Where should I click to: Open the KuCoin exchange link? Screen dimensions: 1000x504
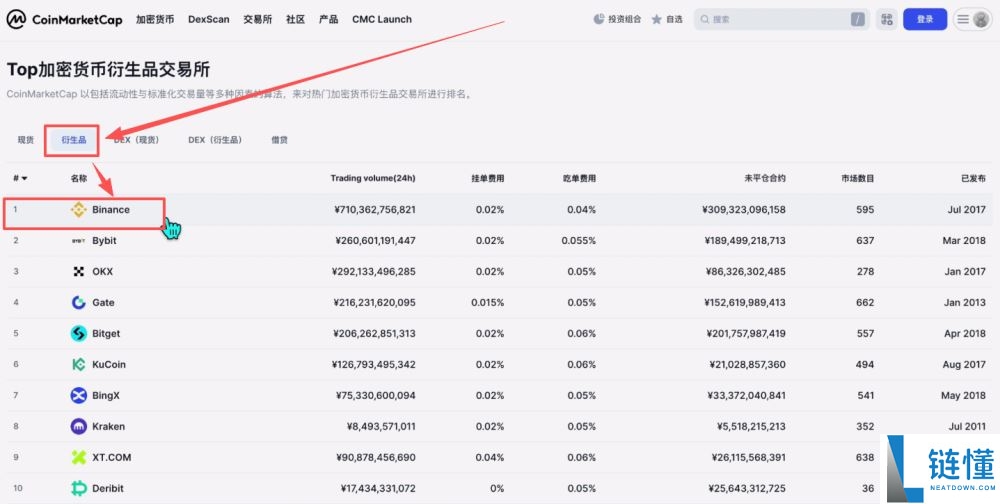tap(109, 364)
